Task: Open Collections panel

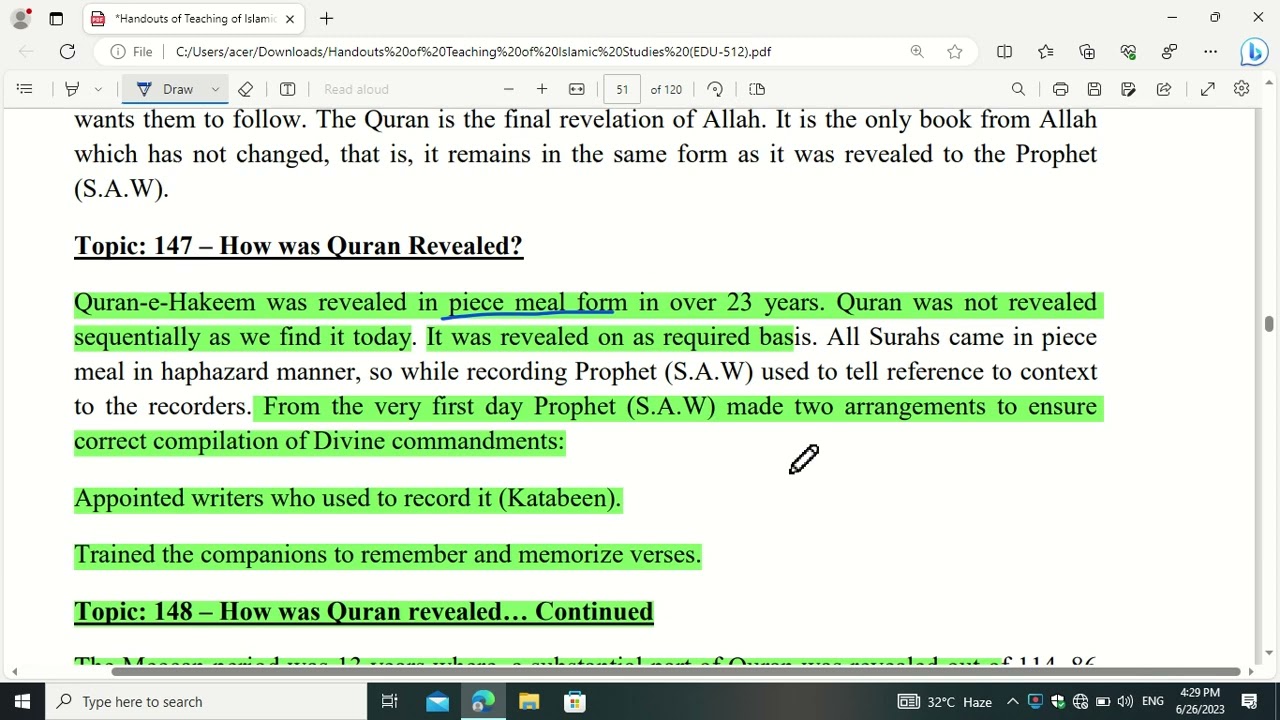Action: (1087, 51)
